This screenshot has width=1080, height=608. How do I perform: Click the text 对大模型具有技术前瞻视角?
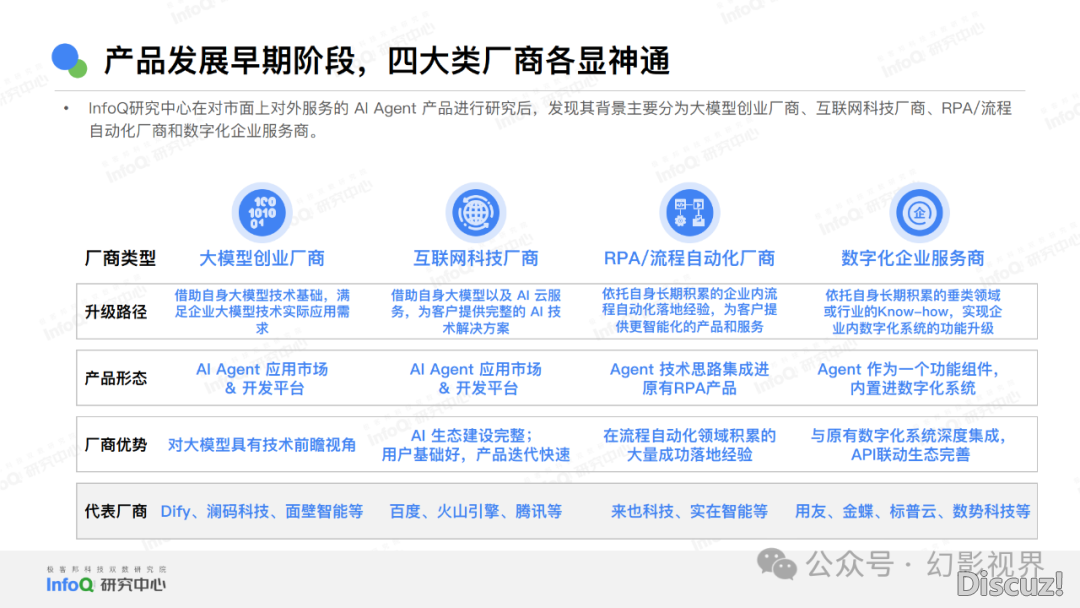coord(262,445)
